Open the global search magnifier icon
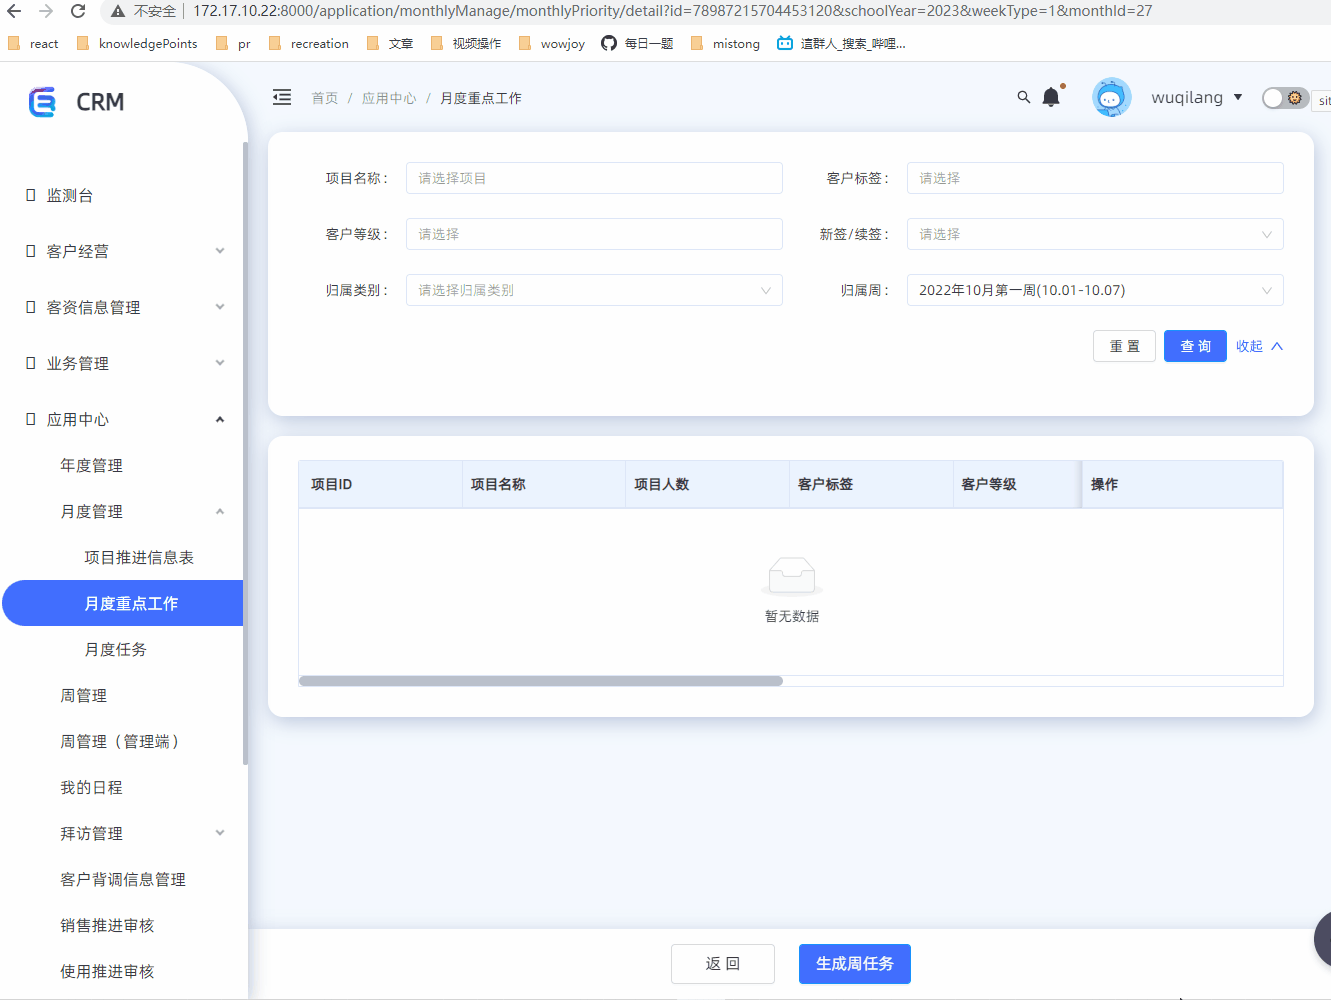The width and height of the screenshot is (1331, 1000). click(x=1023, y=97)
